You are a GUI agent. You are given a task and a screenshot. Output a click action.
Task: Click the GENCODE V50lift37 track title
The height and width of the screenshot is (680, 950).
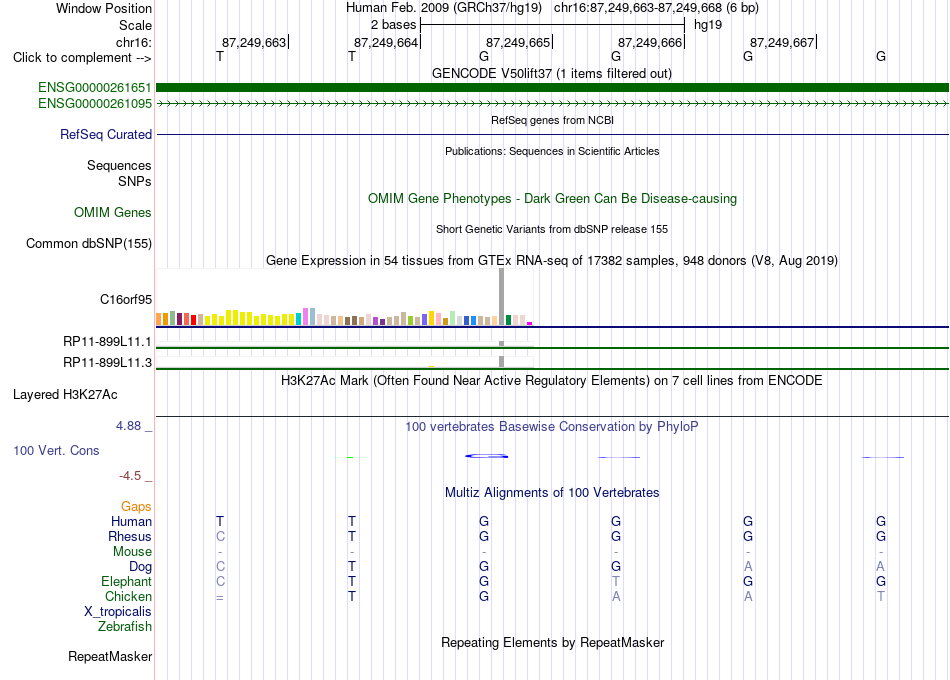pos(552,73)
